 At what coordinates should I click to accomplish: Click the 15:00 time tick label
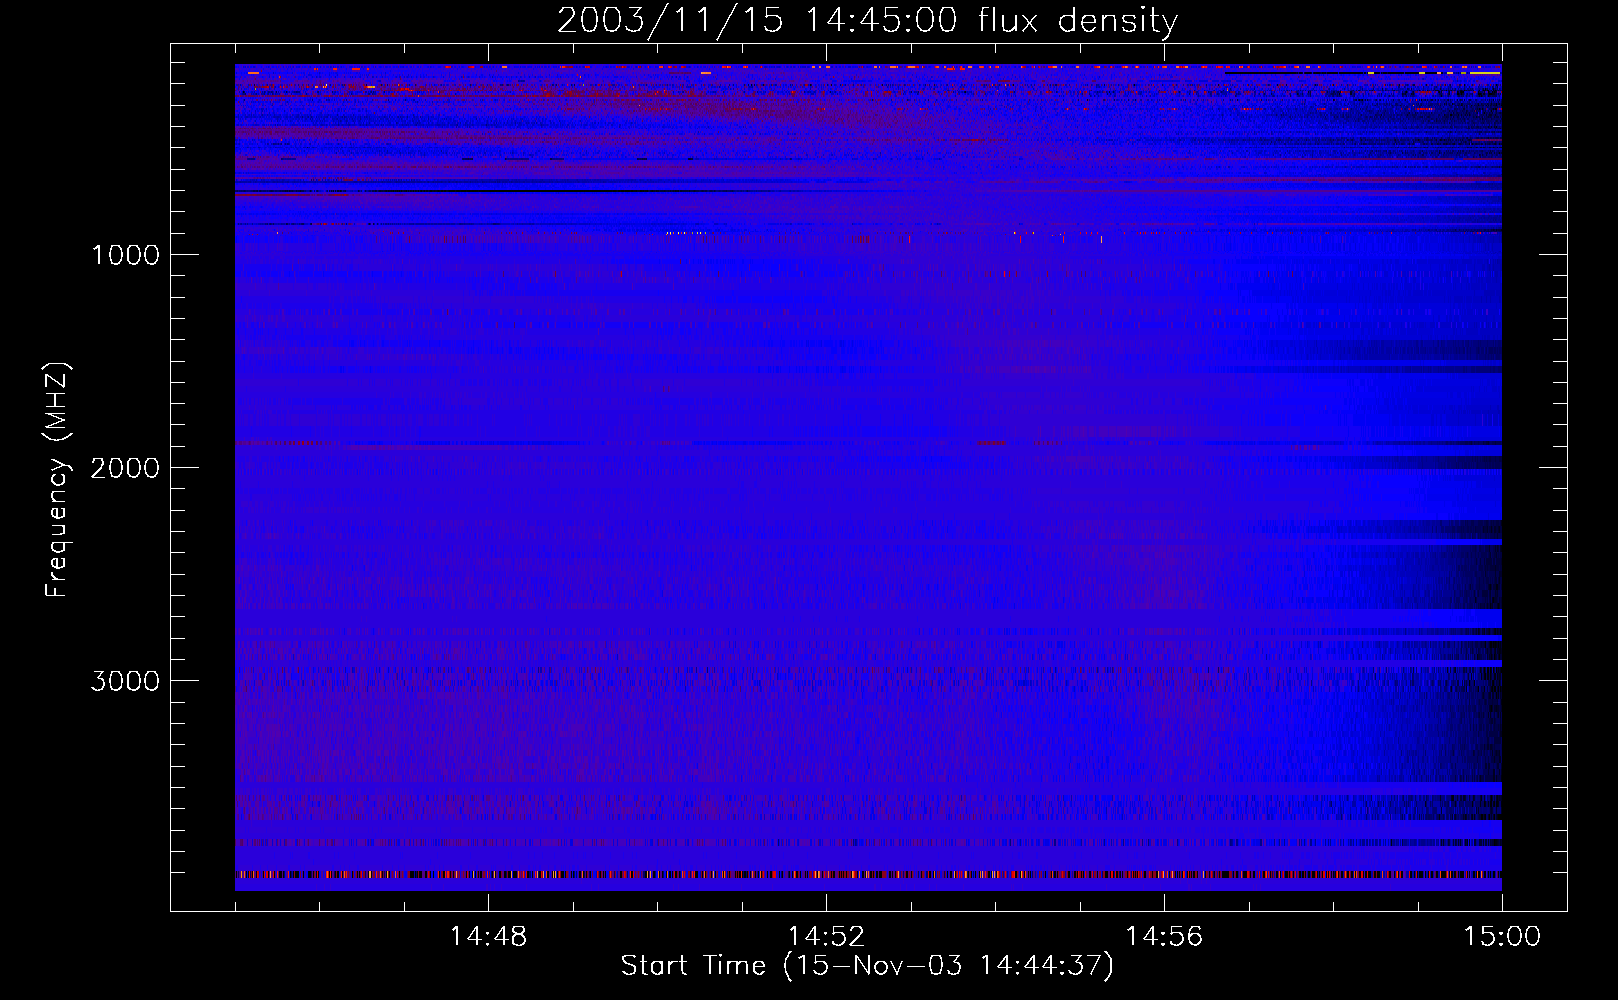click(x=1502, y=937)
